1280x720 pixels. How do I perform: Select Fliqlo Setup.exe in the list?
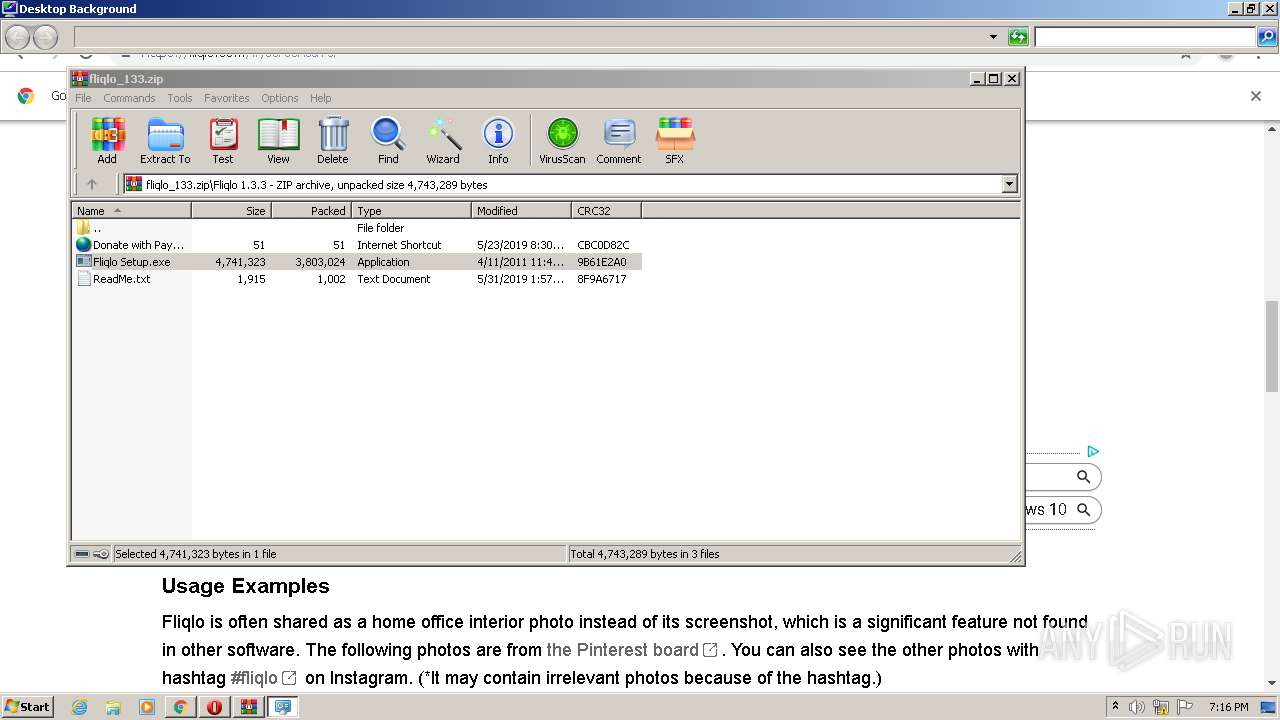(x=357, y=262)
